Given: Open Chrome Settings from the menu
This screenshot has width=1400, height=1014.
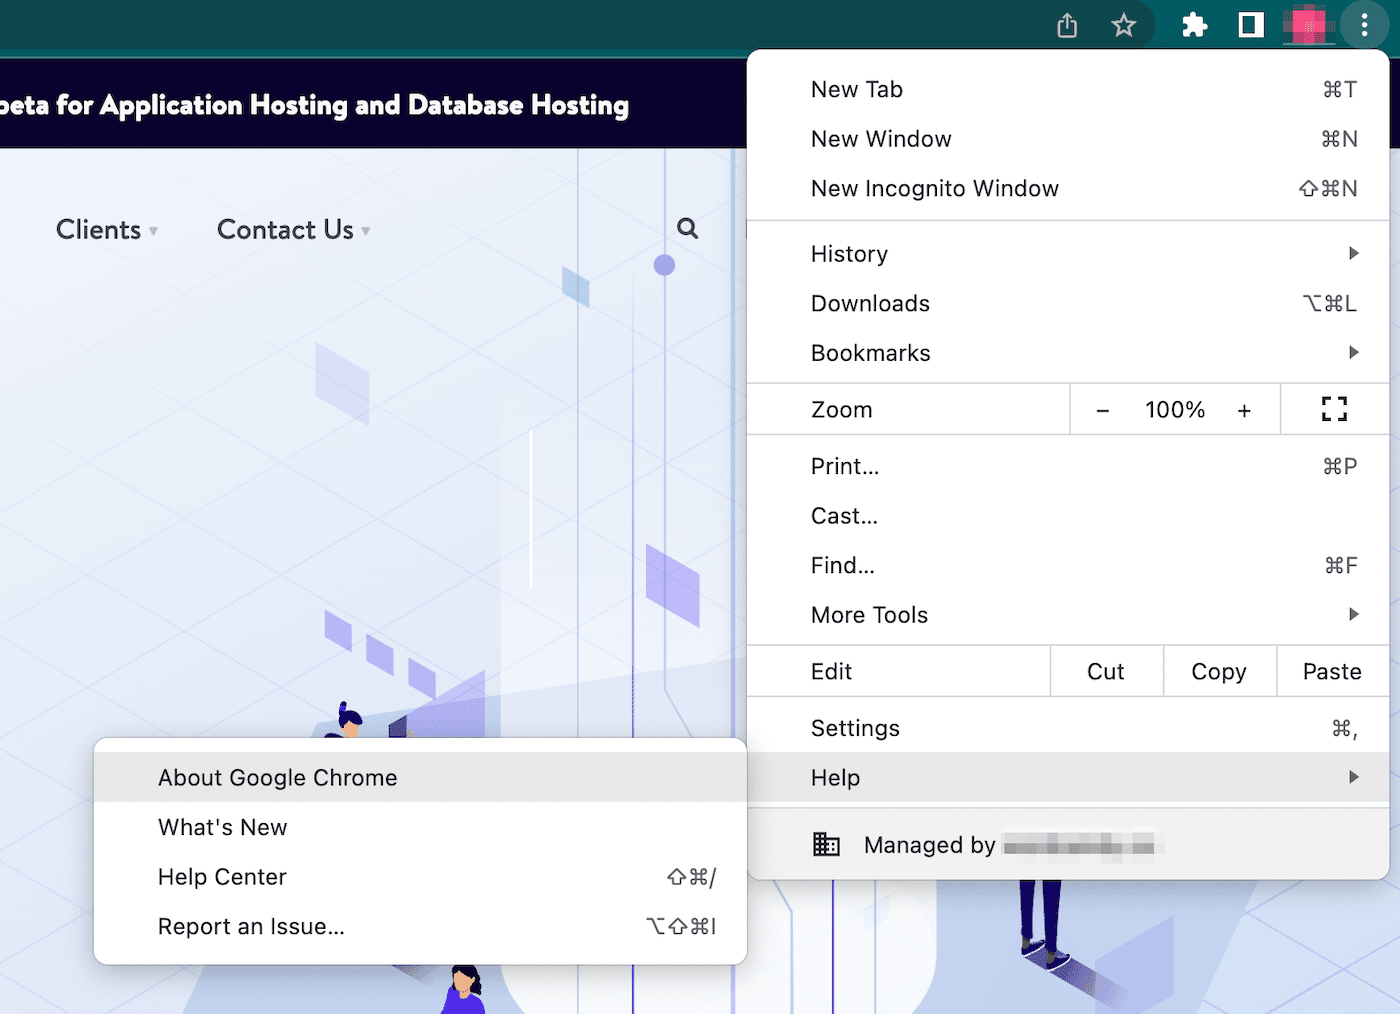Looking at the screenshot, I should pos(855,728).
